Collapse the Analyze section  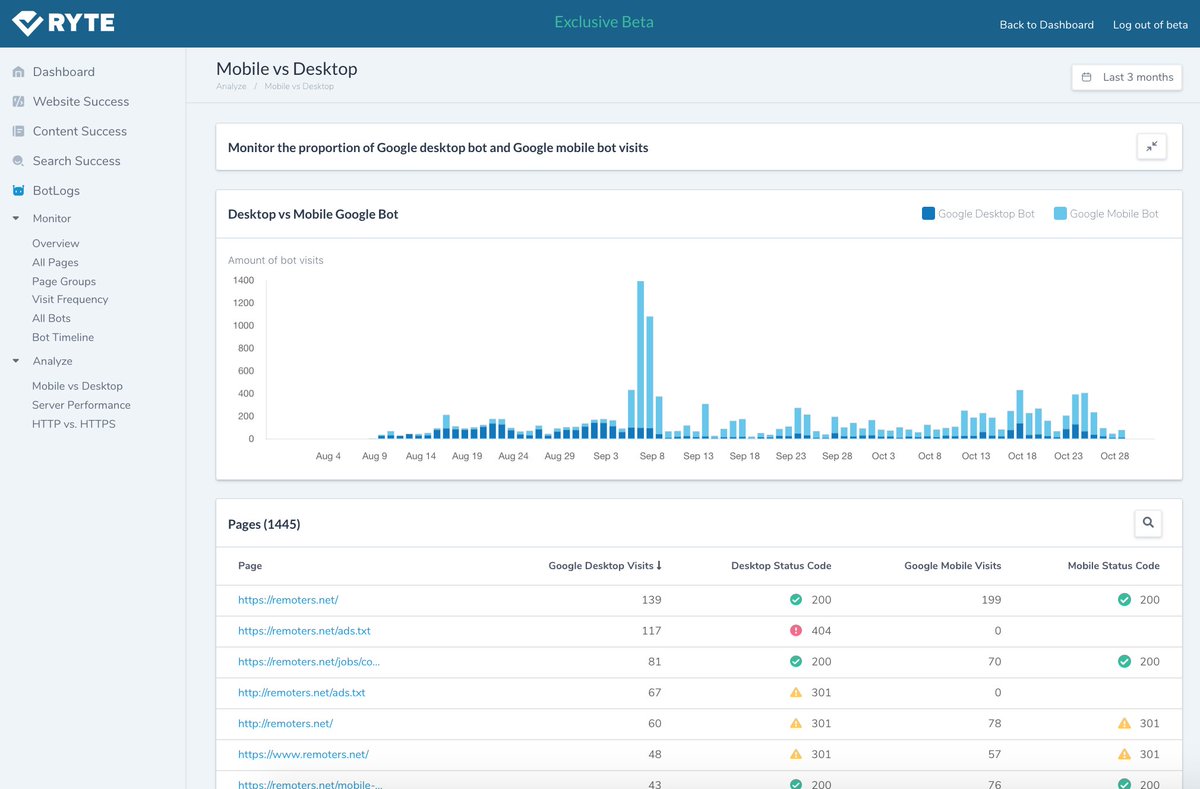[x=16, y=361]
